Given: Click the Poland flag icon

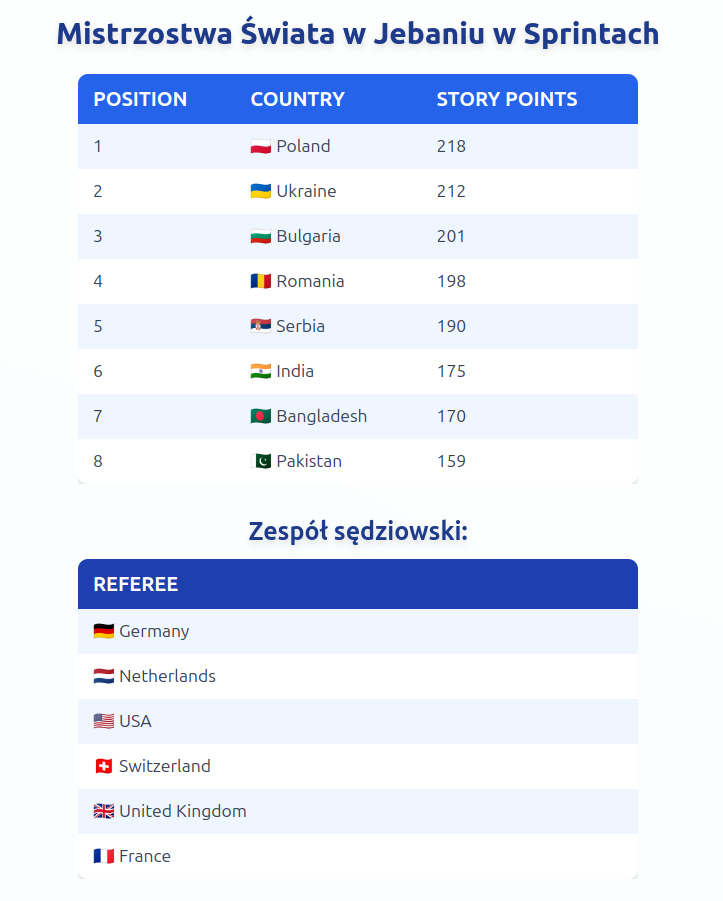Looking at the screenshot, I should tap(261, 147).
